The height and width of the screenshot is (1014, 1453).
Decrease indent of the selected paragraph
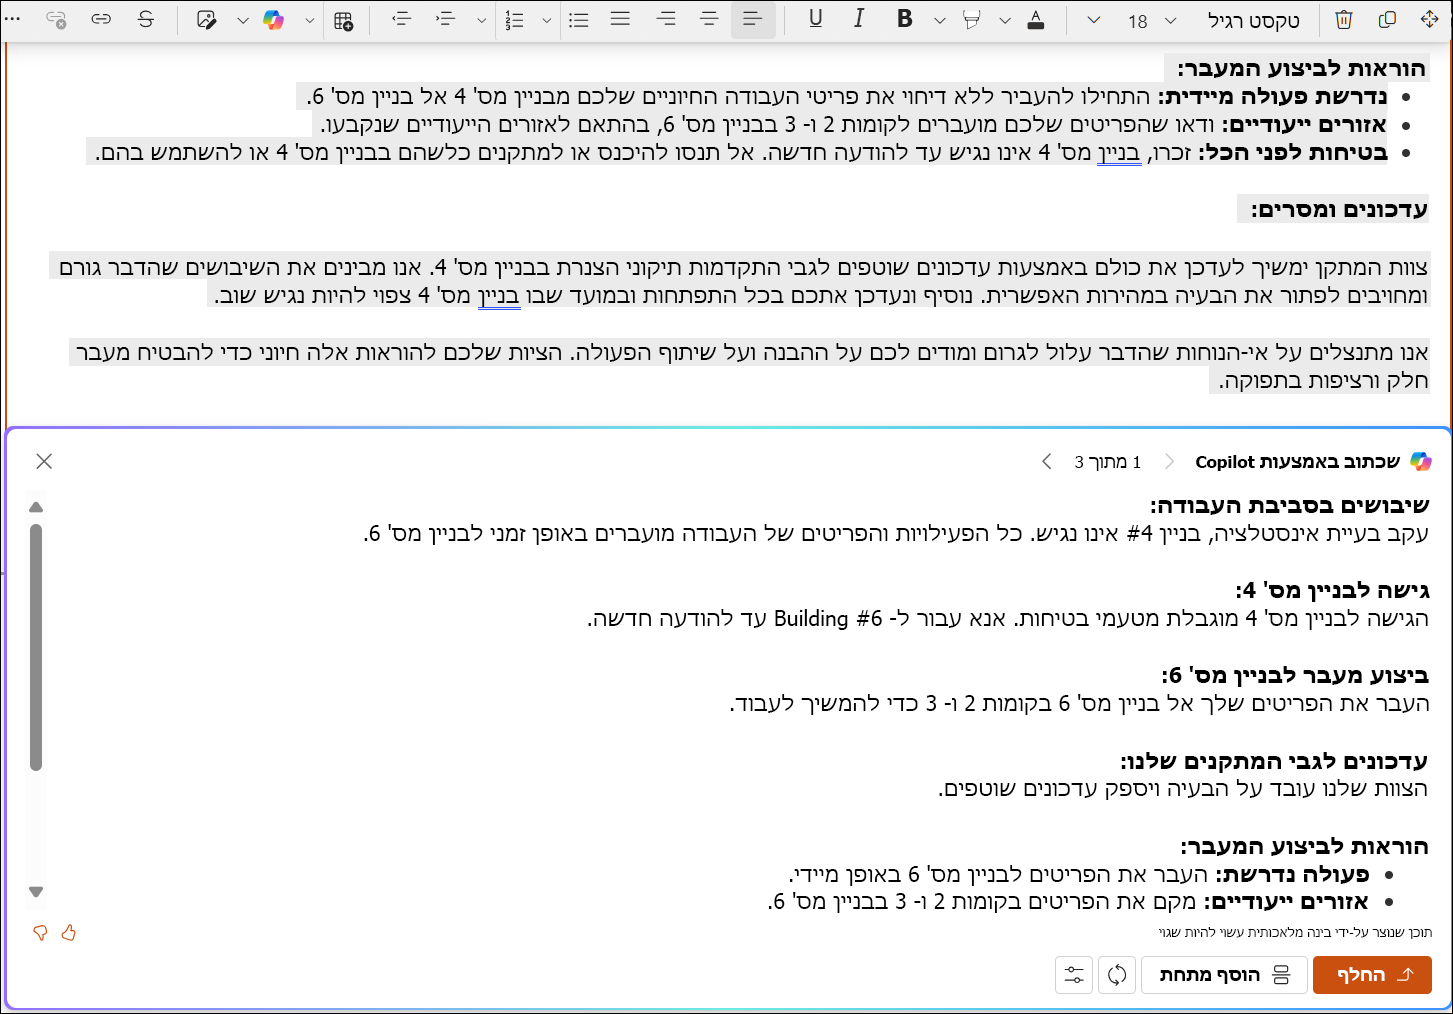pos(401,20)
